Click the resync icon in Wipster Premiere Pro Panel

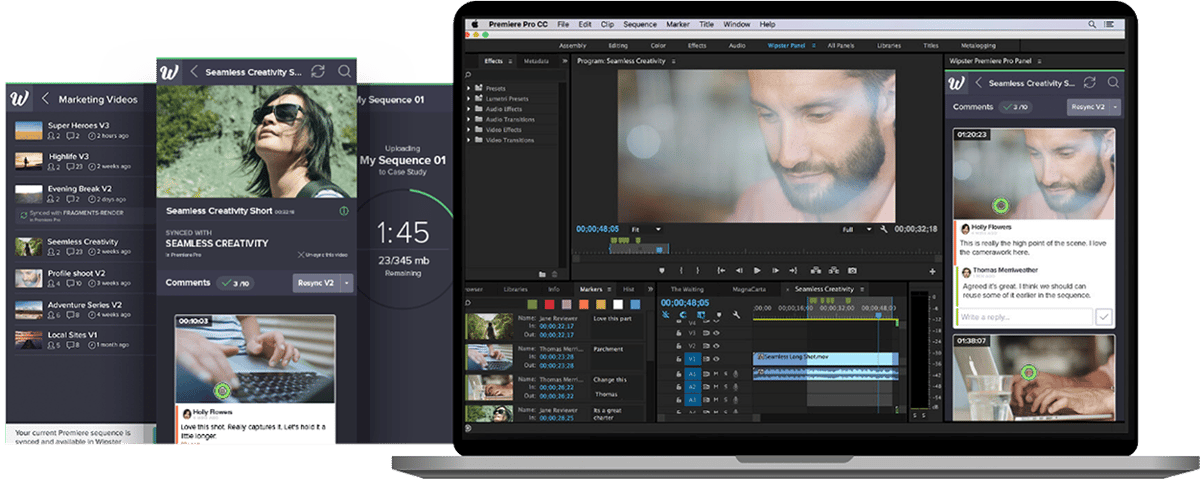click(1090, 83)
